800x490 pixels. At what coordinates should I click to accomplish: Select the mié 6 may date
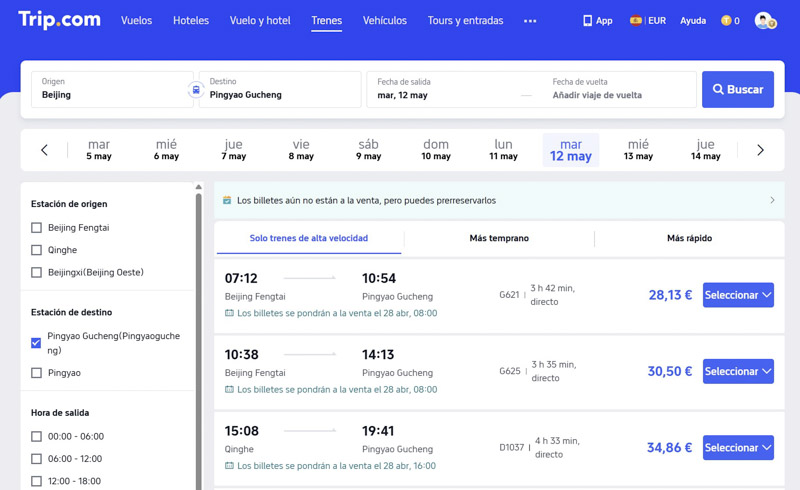[x=166, y=150]
